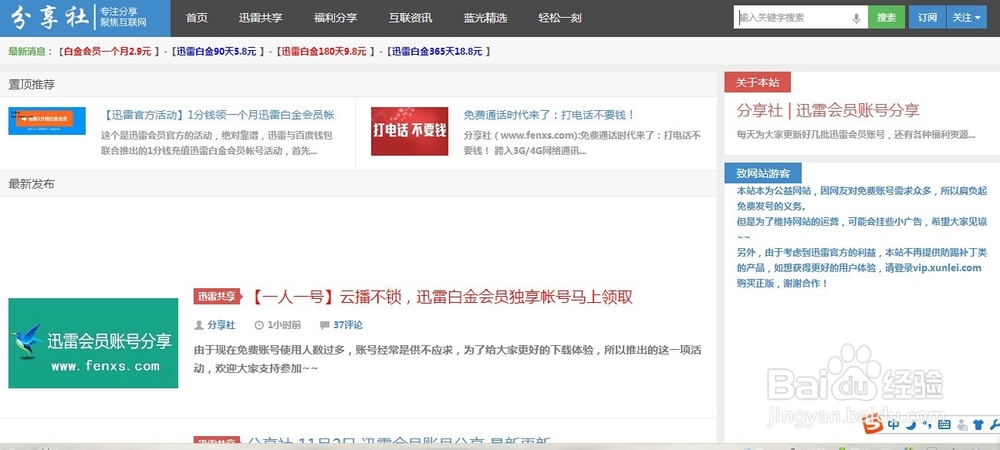Open the skin (shirt) icon in Sogou bar
Image resolution: width=1000 pixels, height=450 pixels.
click(x=977, y=424)
